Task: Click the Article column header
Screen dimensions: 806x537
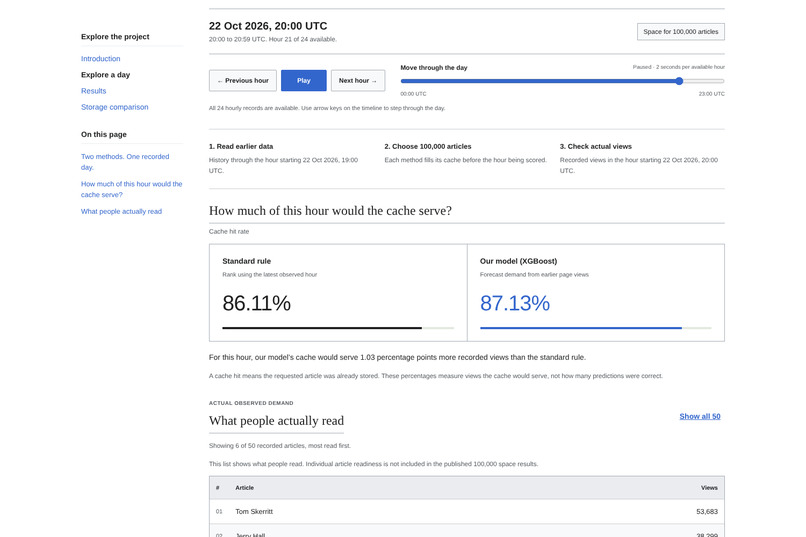Action: coord(245,488)
